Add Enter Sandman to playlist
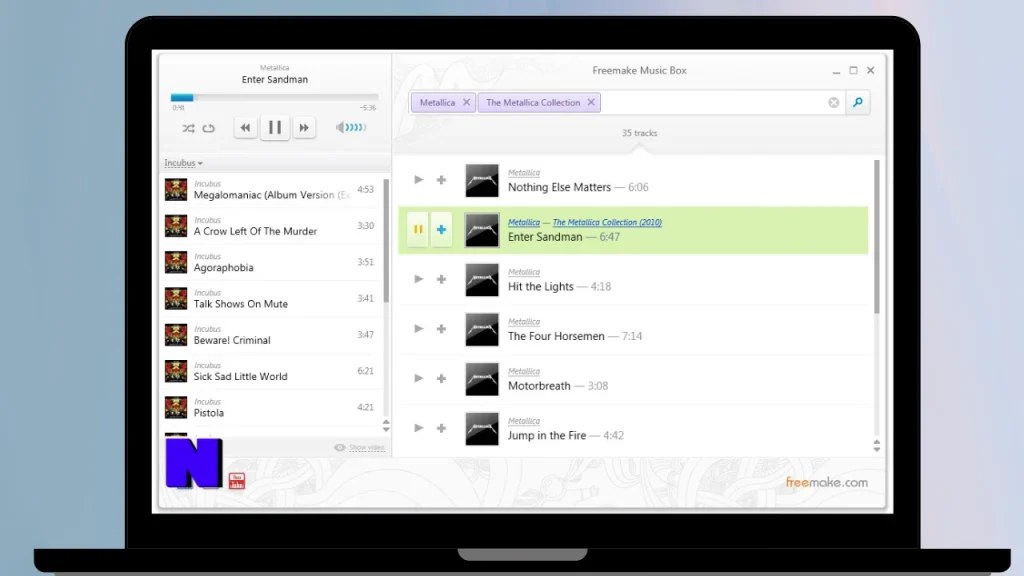The image size is (1024, 576). [441, 229]
